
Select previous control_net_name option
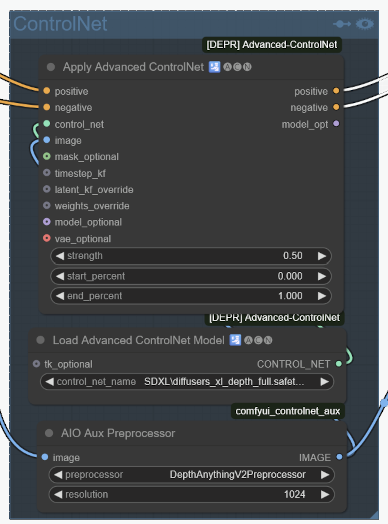pos(49,382)
